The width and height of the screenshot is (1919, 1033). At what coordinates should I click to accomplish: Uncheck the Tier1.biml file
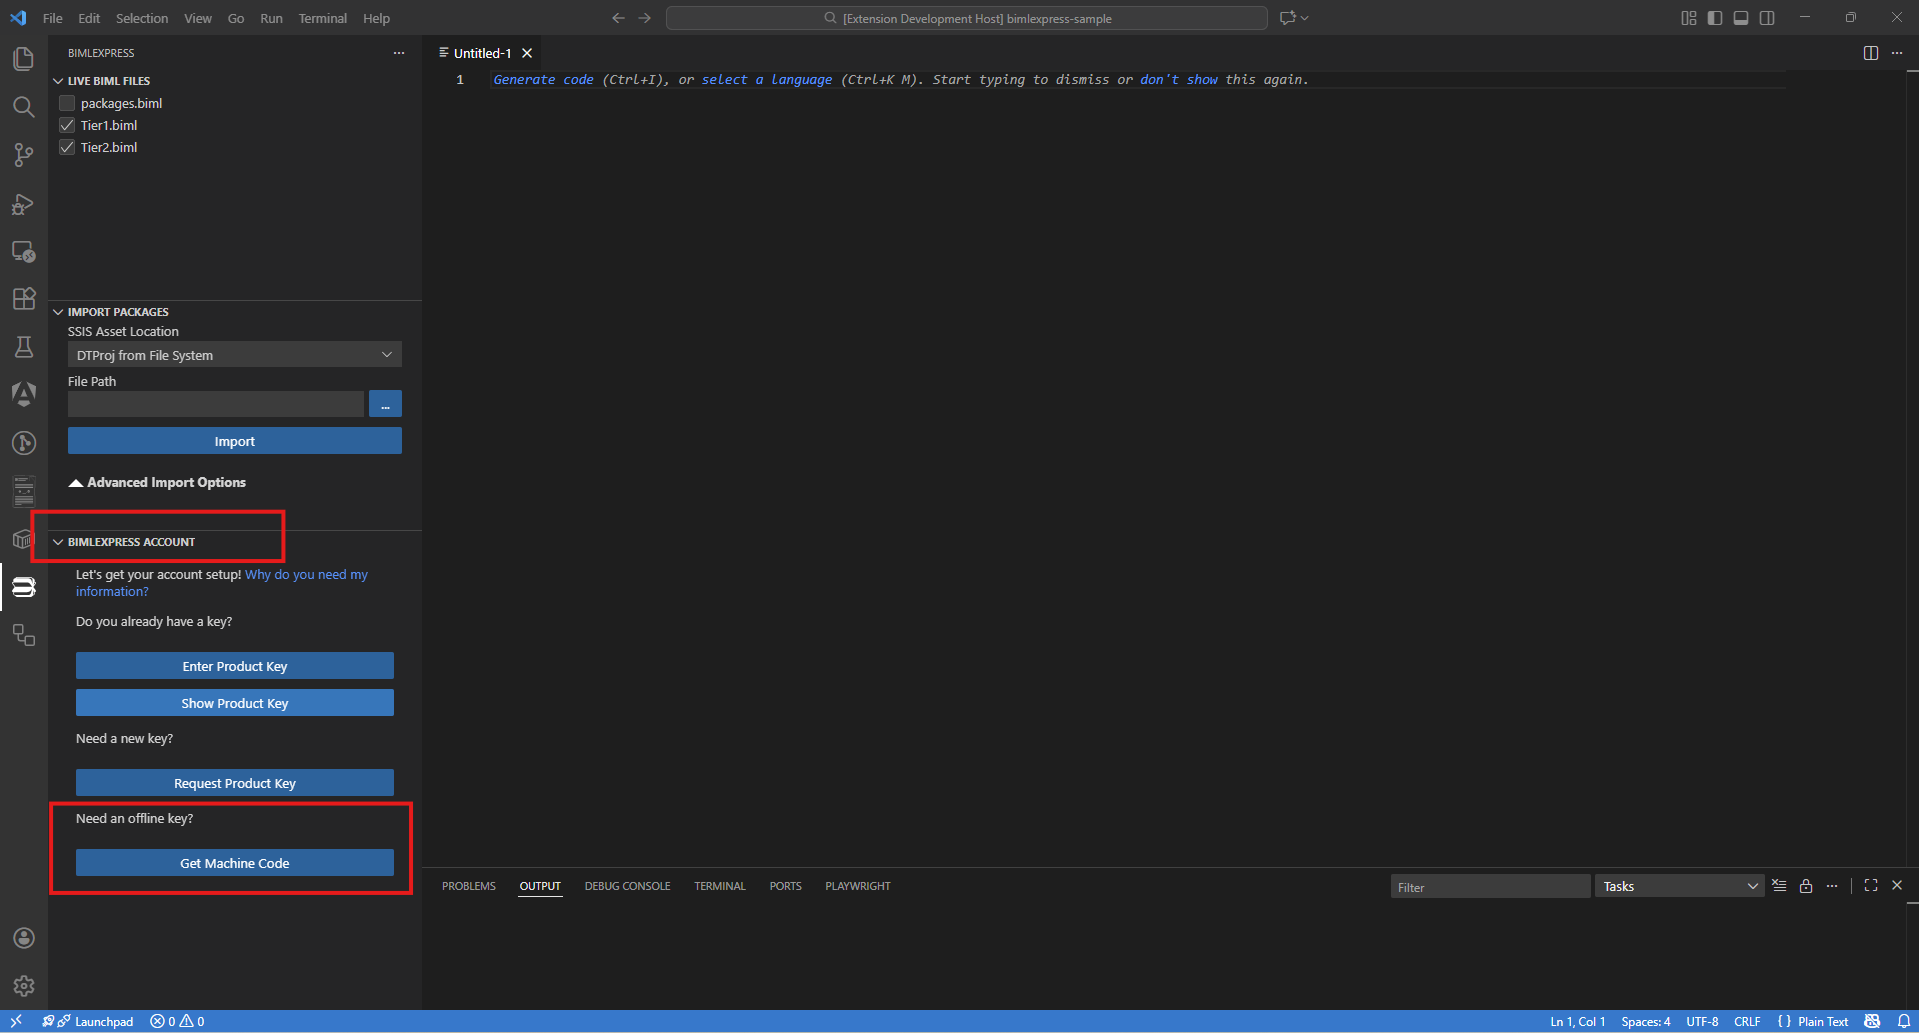pyautogui.click(x=67, y=125)
